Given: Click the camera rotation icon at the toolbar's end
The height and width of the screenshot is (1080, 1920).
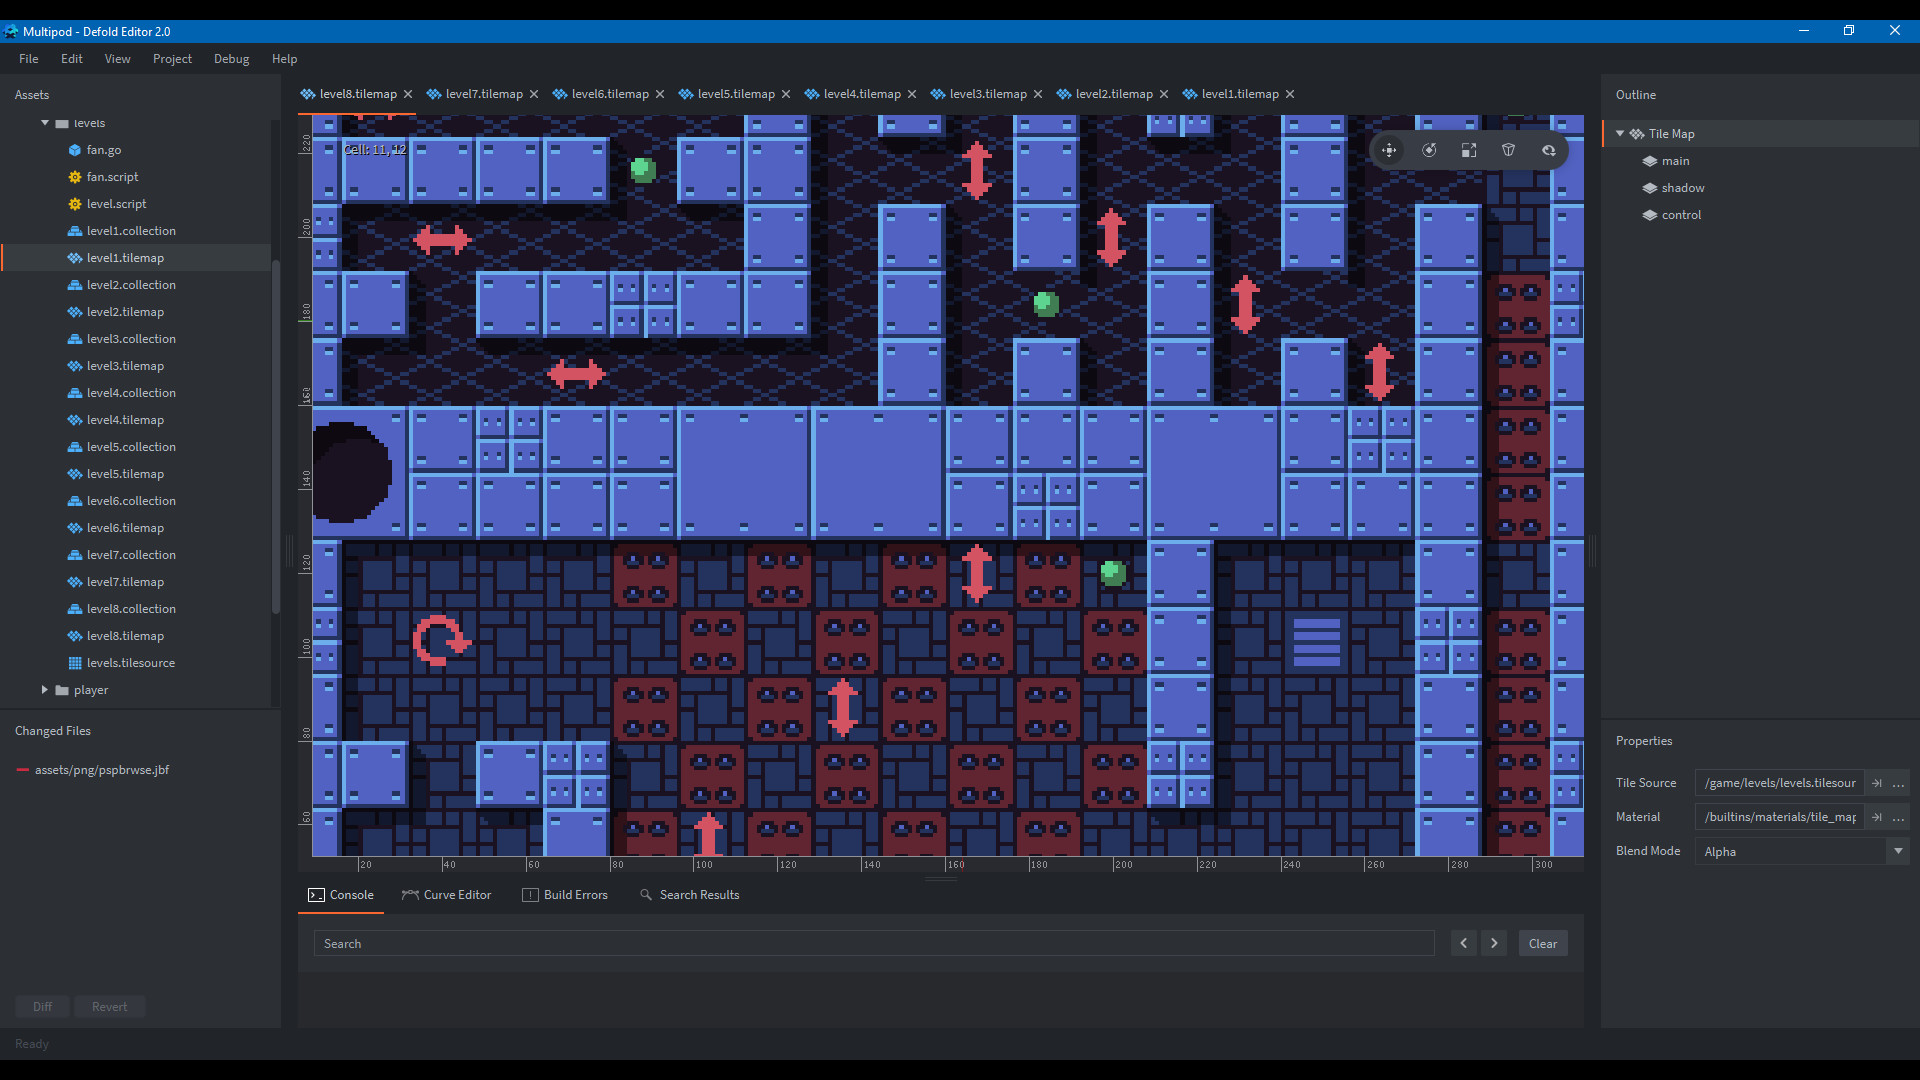Looking at the screenshot, I should pos(1549,150).
